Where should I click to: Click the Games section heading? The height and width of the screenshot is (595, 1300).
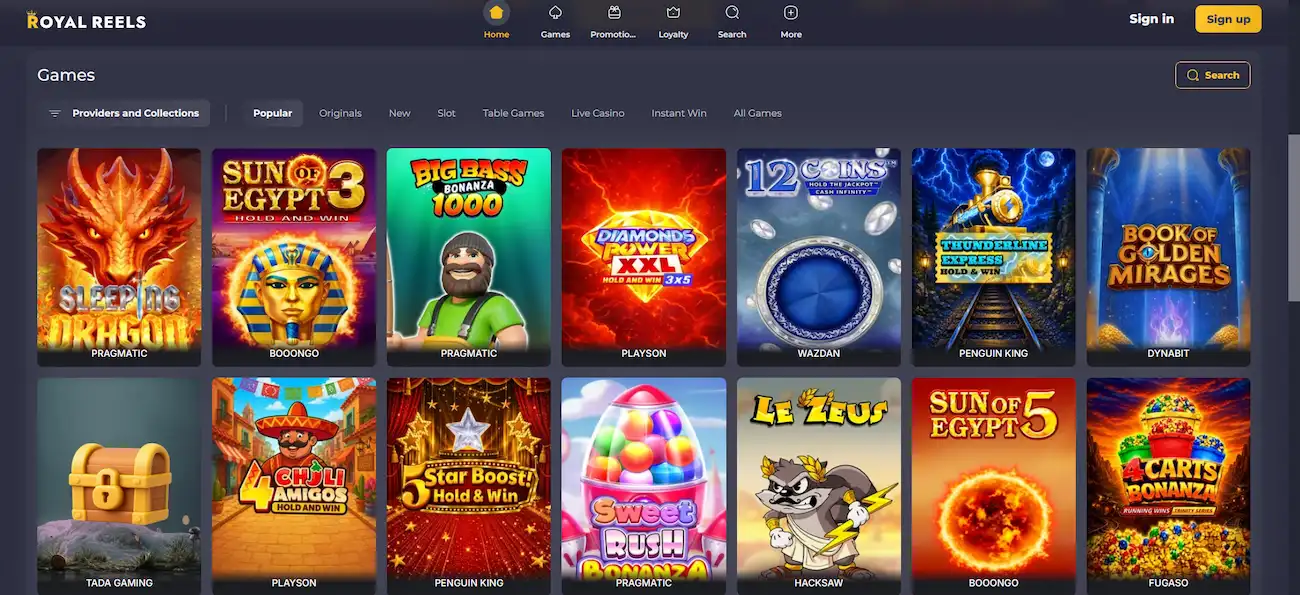pos(66,75)
